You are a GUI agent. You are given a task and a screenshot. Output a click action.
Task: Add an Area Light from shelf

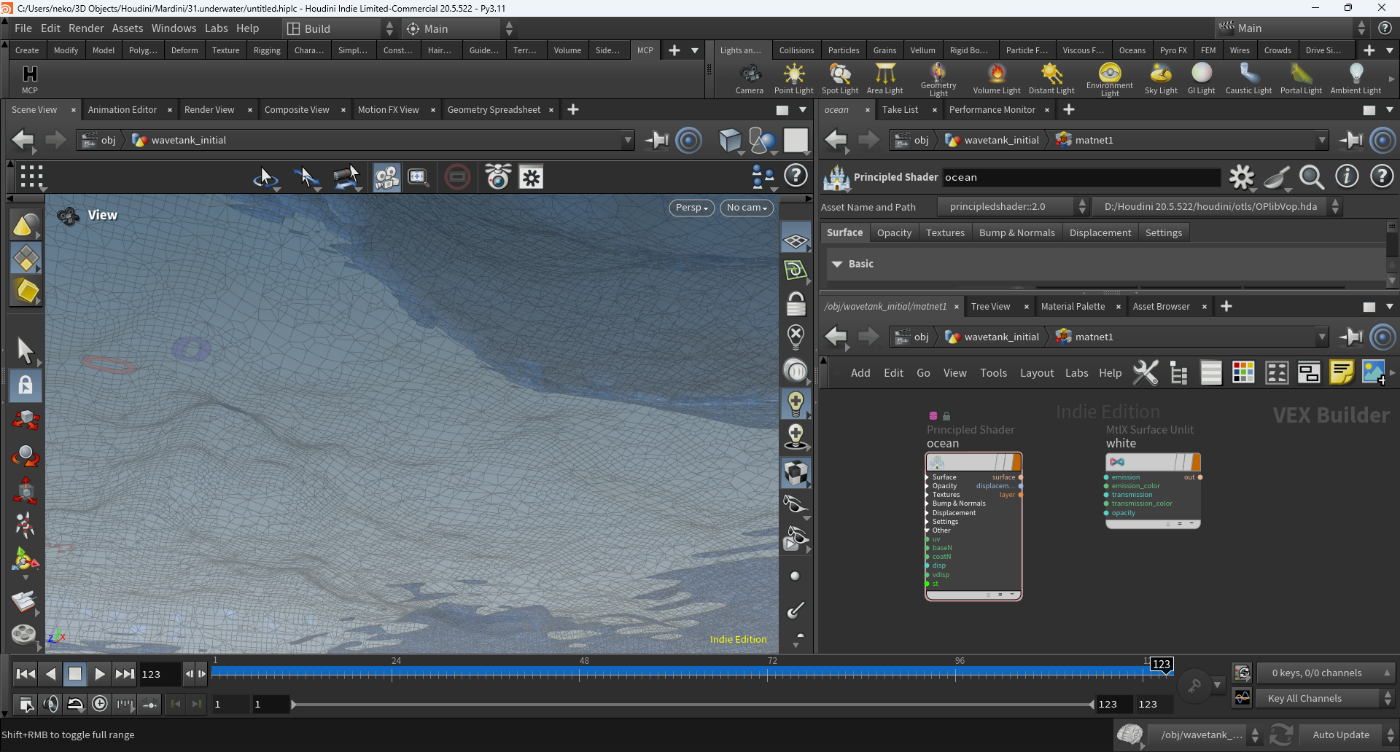(x=885, y=78)
